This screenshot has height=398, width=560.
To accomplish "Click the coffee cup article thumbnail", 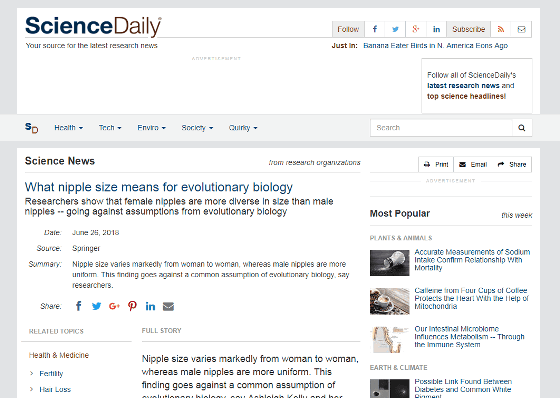I will point(390,301).
